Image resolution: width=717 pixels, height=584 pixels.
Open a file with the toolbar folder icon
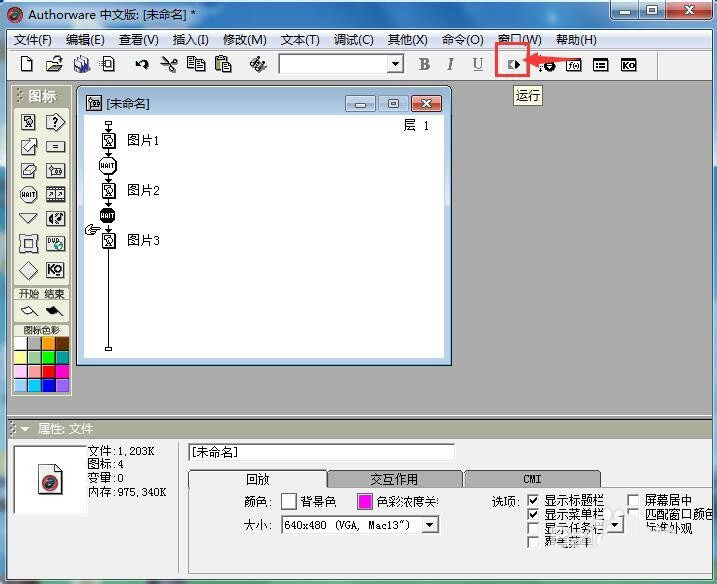[x=54, y=64]
